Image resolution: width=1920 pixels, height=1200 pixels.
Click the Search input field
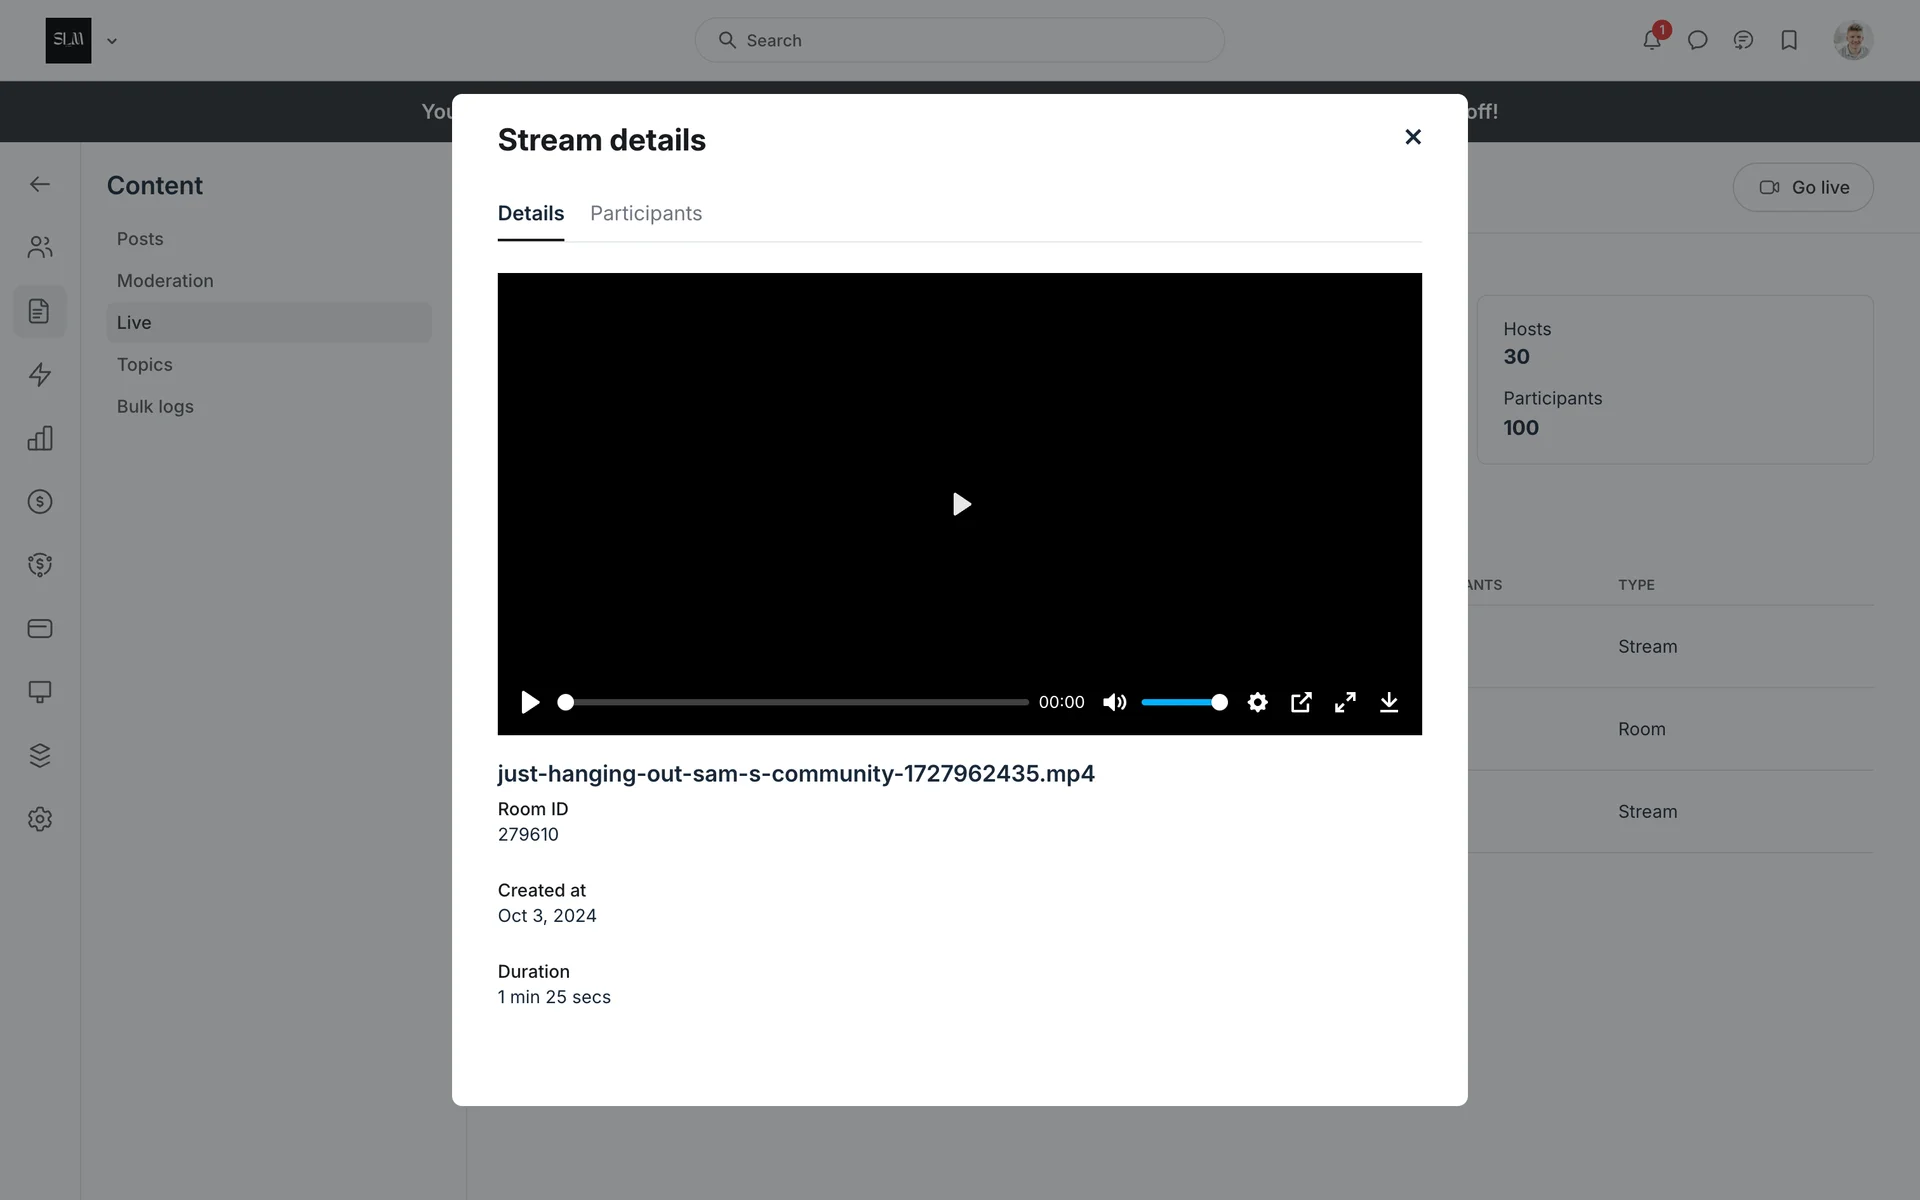pos(960,40)
